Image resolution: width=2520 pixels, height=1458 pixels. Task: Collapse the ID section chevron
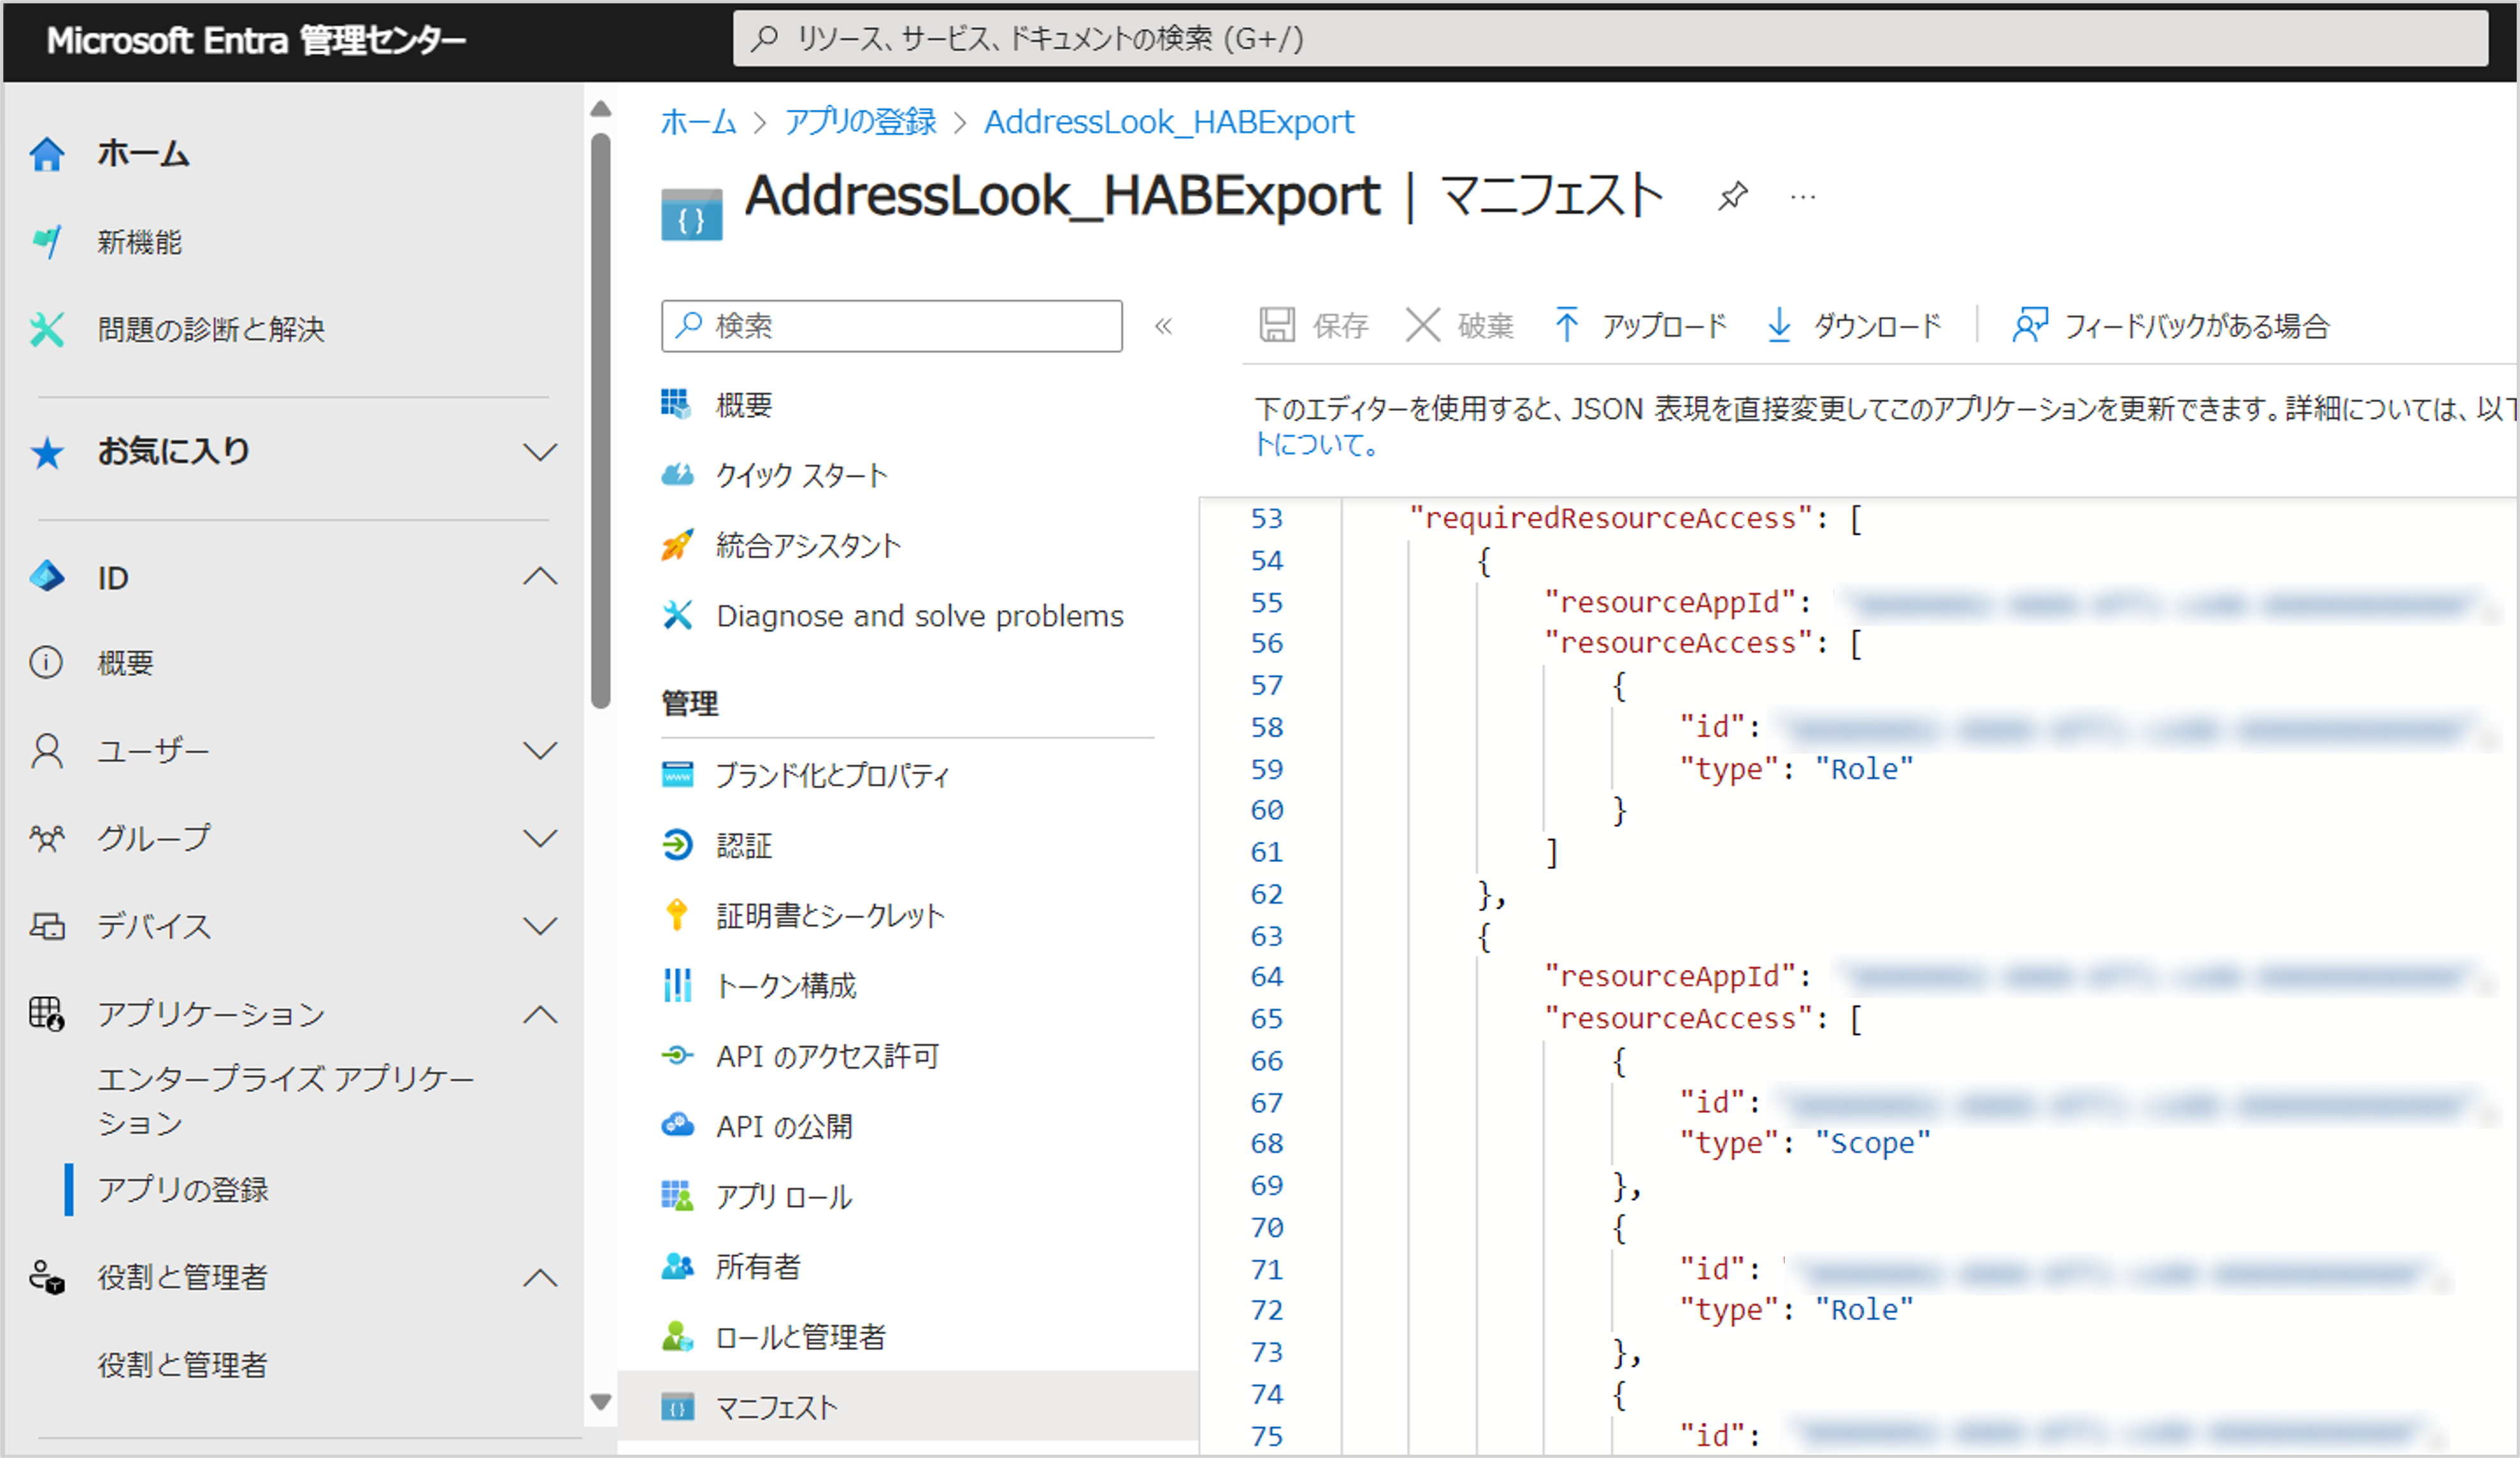click(x=540, y=577)
